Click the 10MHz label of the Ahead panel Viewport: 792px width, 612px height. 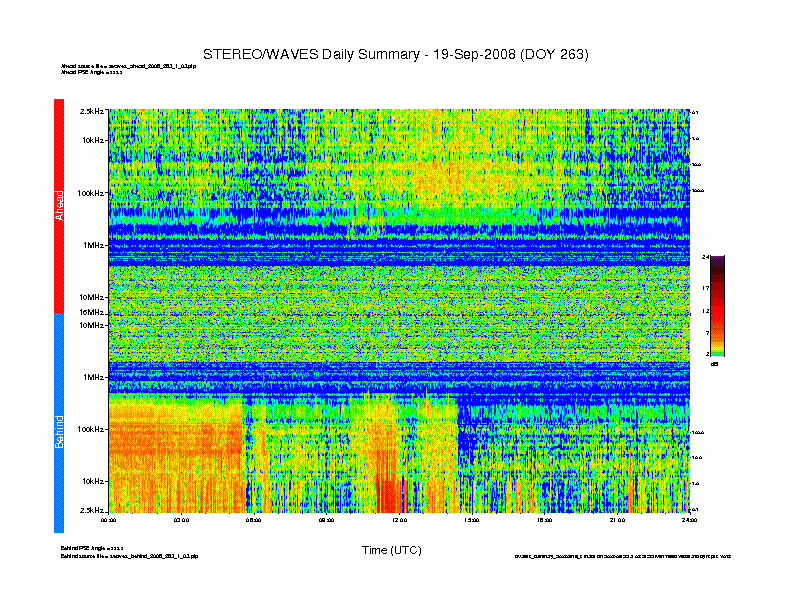tap(91, 297)
